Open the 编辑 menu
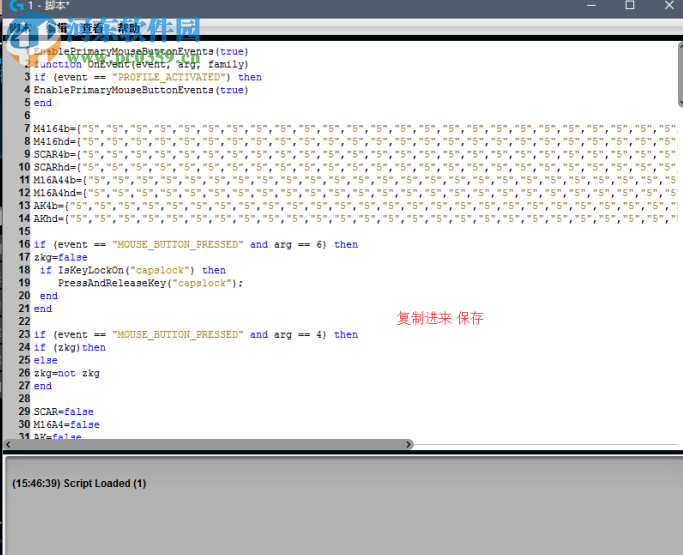The width and height of the screenshot is (683, 555). [57, 28]
